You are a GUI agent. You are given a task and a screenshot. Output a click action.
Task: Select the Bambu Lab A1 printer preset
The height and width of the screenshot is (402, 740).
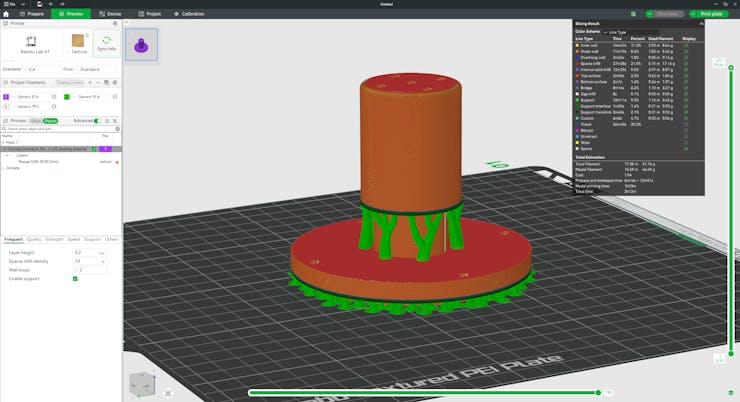(32, 44)
